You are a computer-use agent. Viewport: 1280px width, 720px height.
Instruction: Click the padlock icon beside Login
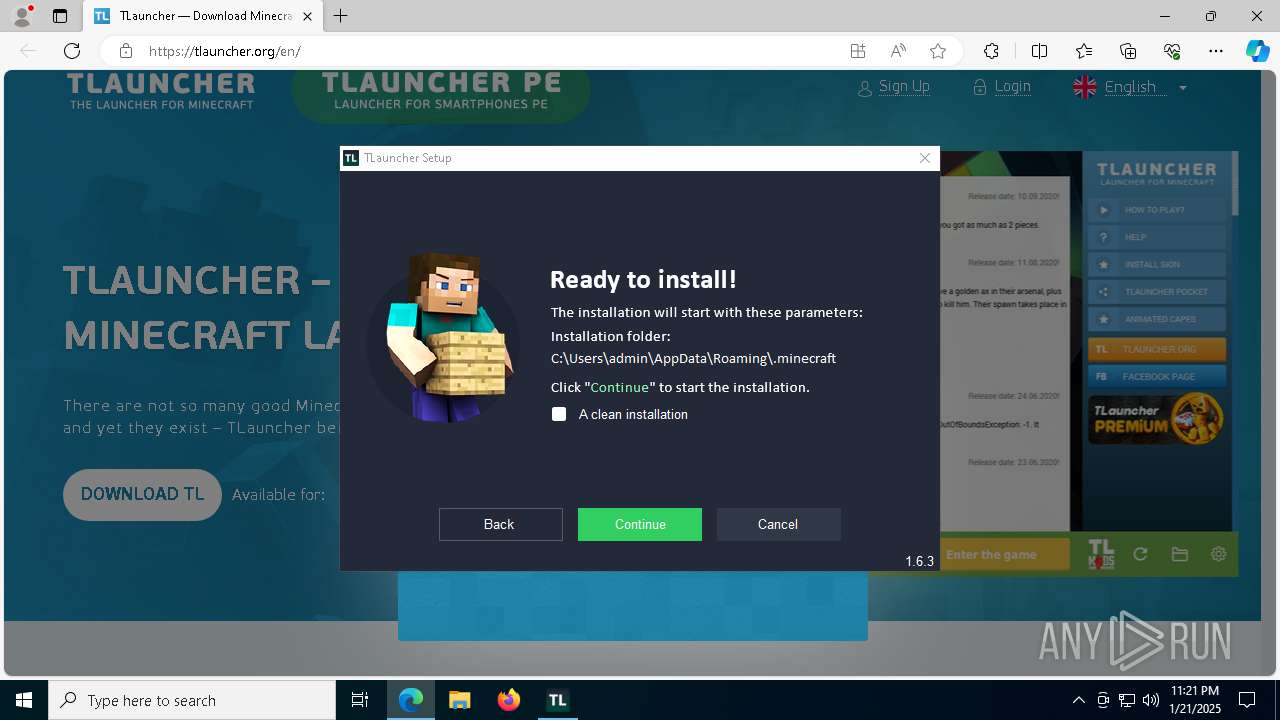click(x=980, y=87)
